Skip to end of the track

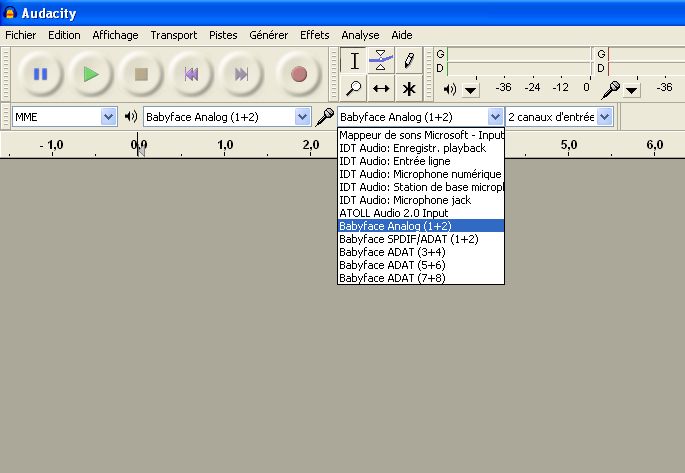point(241,74)
